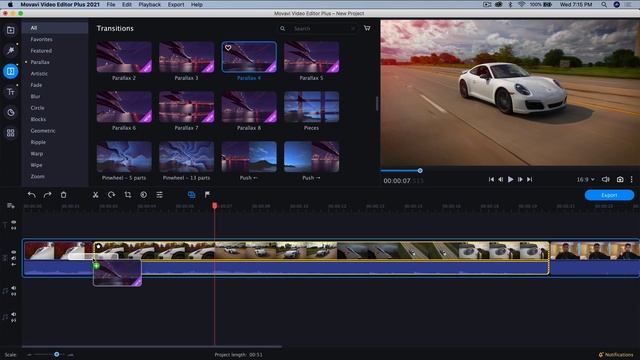Image resolution: width=640 pixels, height=360 pixels.
Task: Select the Pieces transition thumbnail
Action: pos(311,107)
